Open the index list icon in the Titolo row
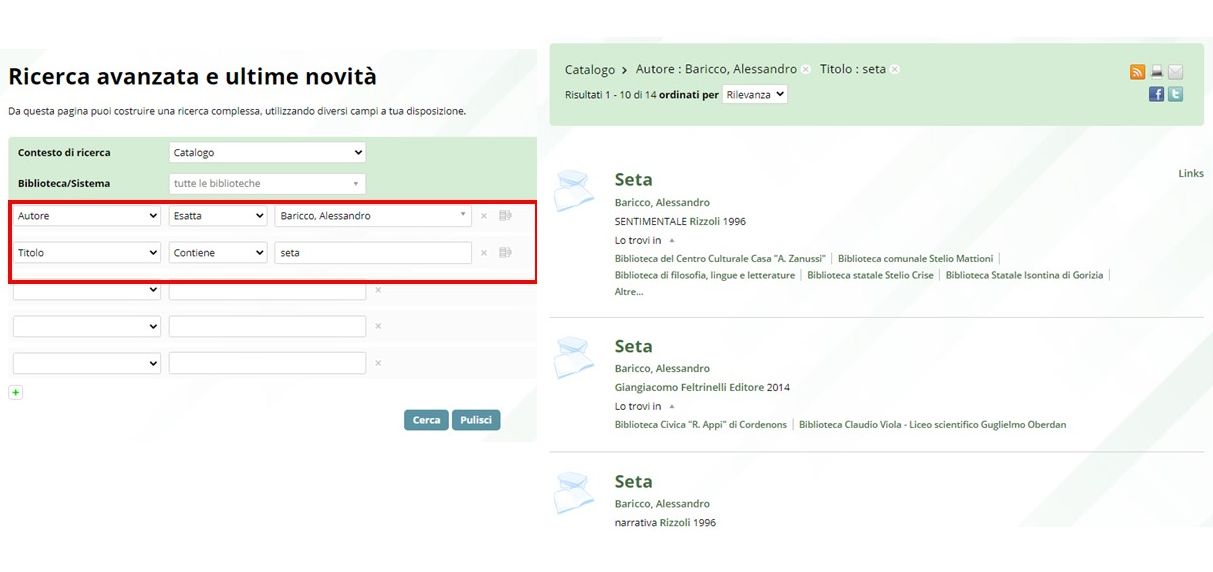1213x572 pixels. point(505,252)
